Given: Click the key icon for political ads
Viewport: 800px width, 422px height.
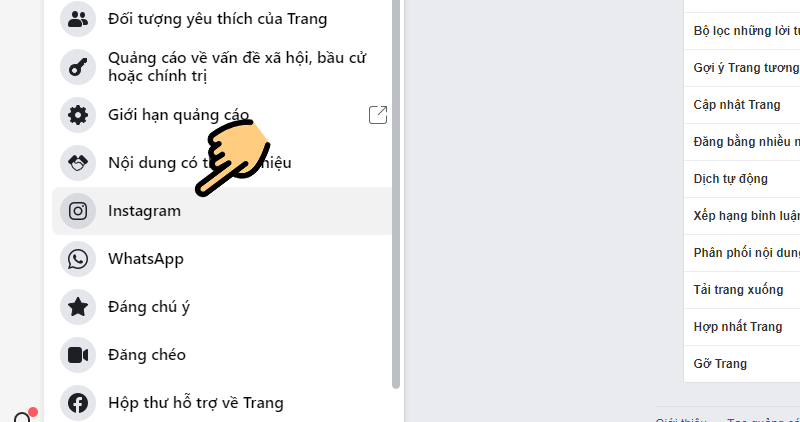Looking at the screenshot, I should point(78,67).
